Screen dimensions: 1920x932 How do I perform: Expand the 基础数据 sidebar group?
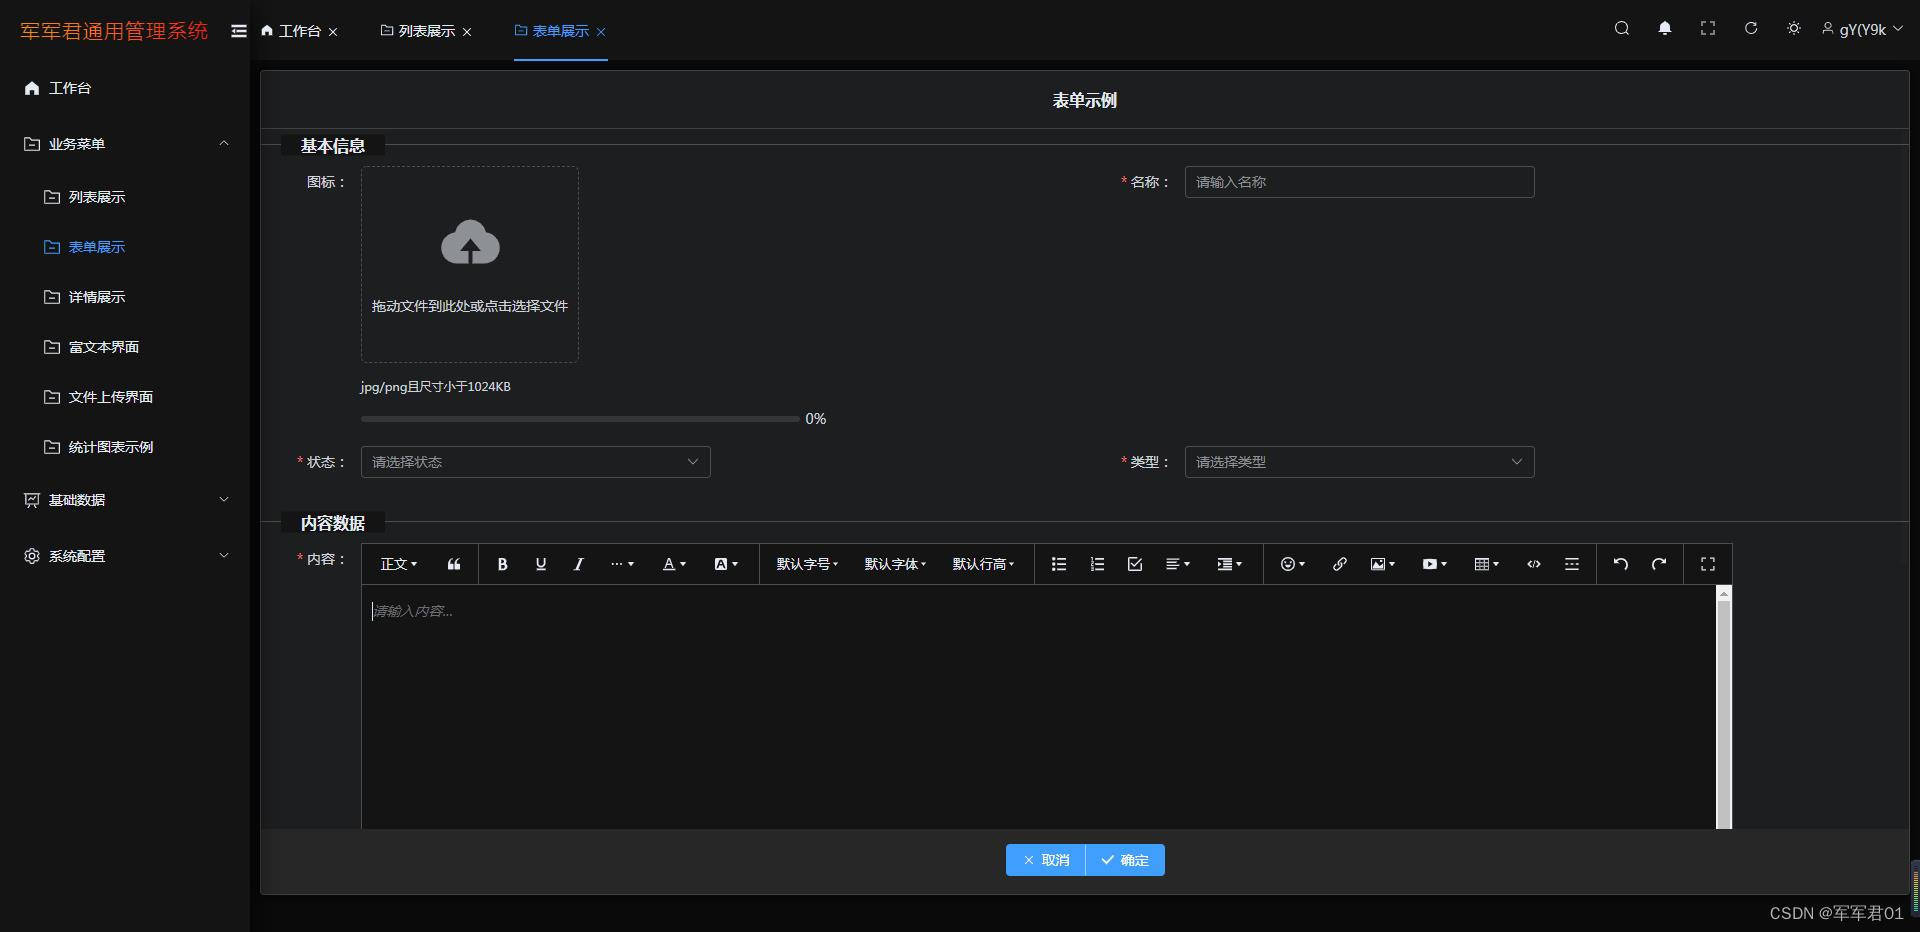click(125, 500)
